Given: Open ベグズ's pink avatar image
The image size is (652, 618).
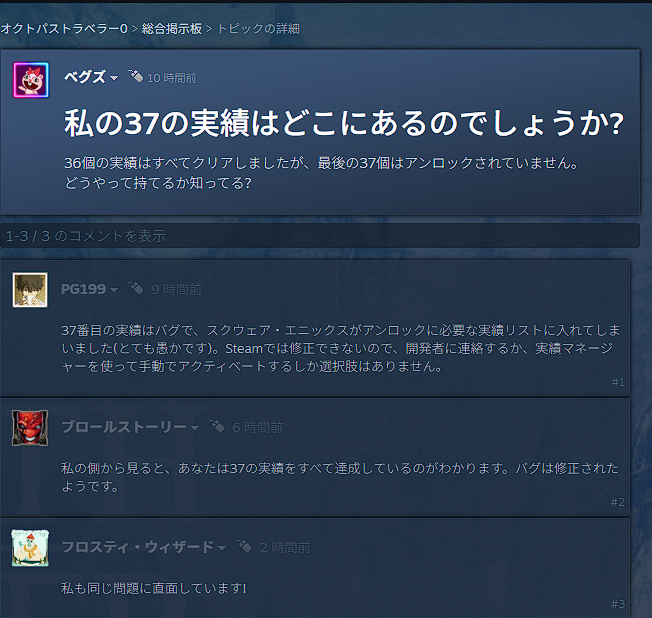Looking at the screenshot, I should [x=31, y=80].
